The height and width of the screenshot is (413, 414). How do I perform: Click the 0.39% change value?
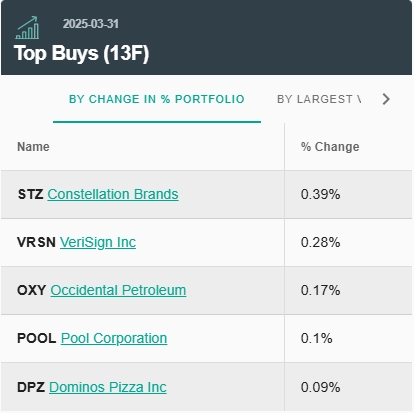(320, 194)
